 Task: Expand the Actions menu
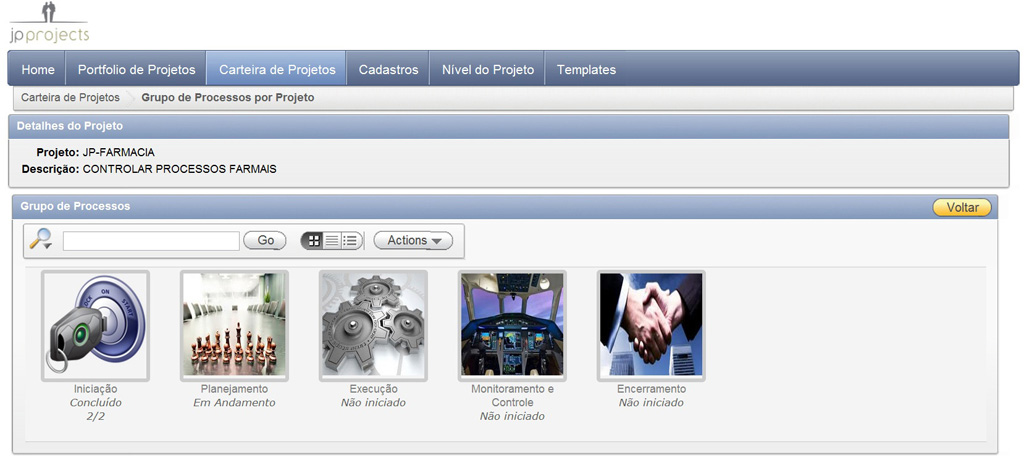pos(413,240)
